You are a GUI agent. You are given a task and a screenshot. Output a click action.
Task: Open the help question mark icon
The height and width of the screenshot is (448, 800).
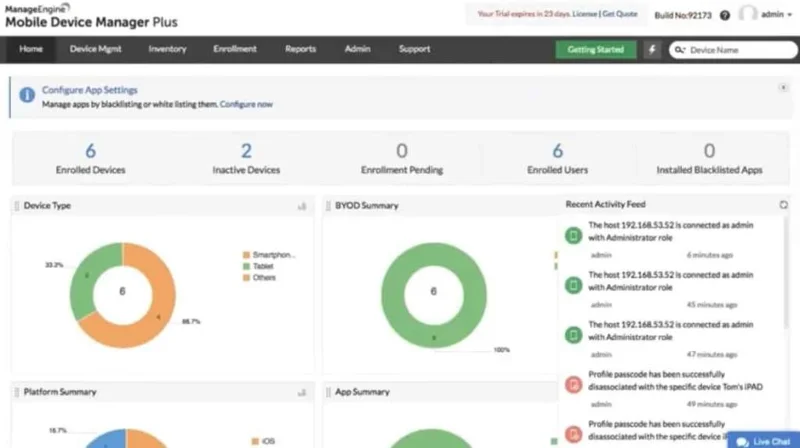[x=724, y=15]
